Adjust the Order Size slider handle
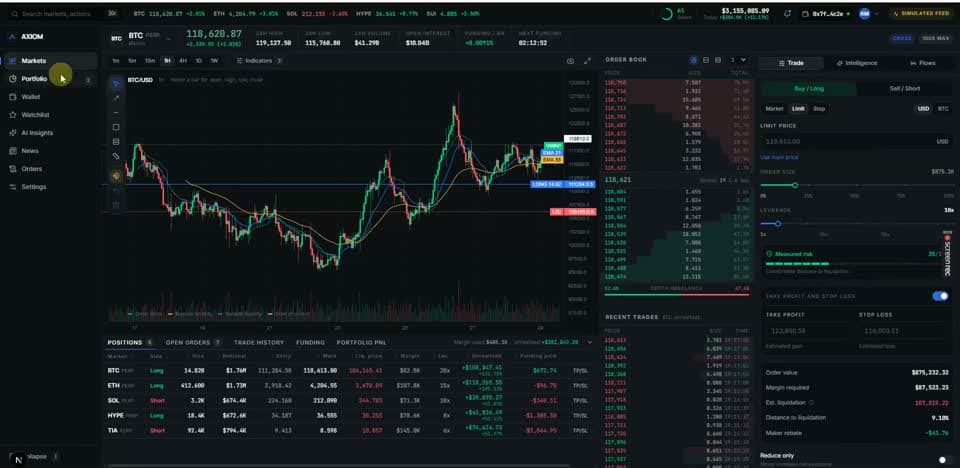 (x=795, y=185)
